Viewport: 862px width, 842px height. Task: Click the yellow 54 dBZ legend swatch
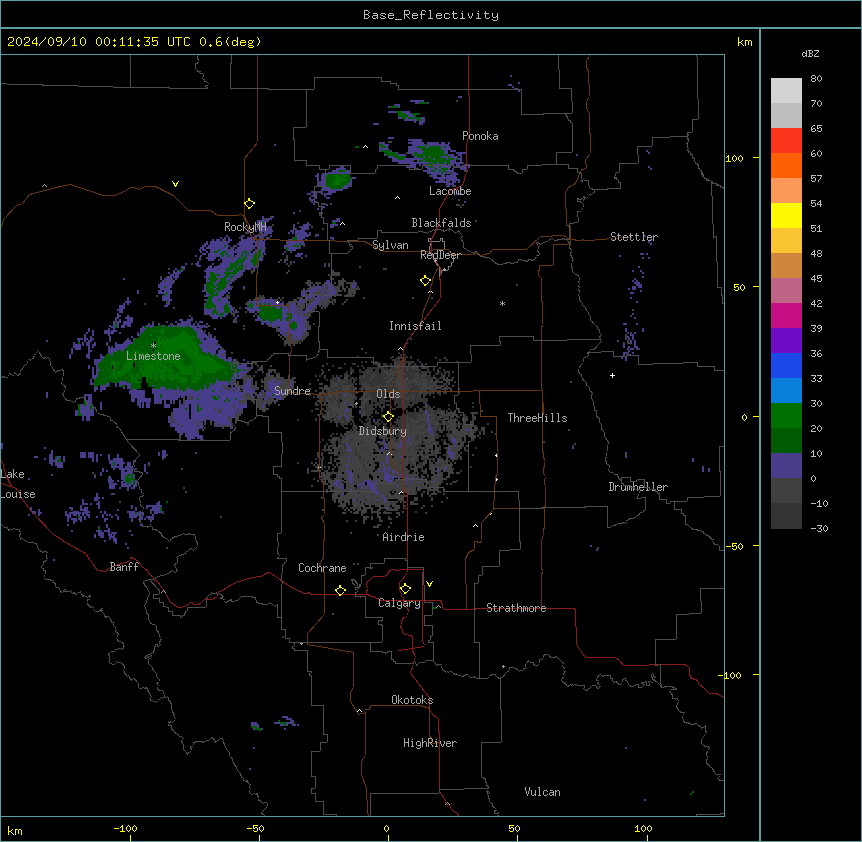pyautogui.click(x=786, y=215)
